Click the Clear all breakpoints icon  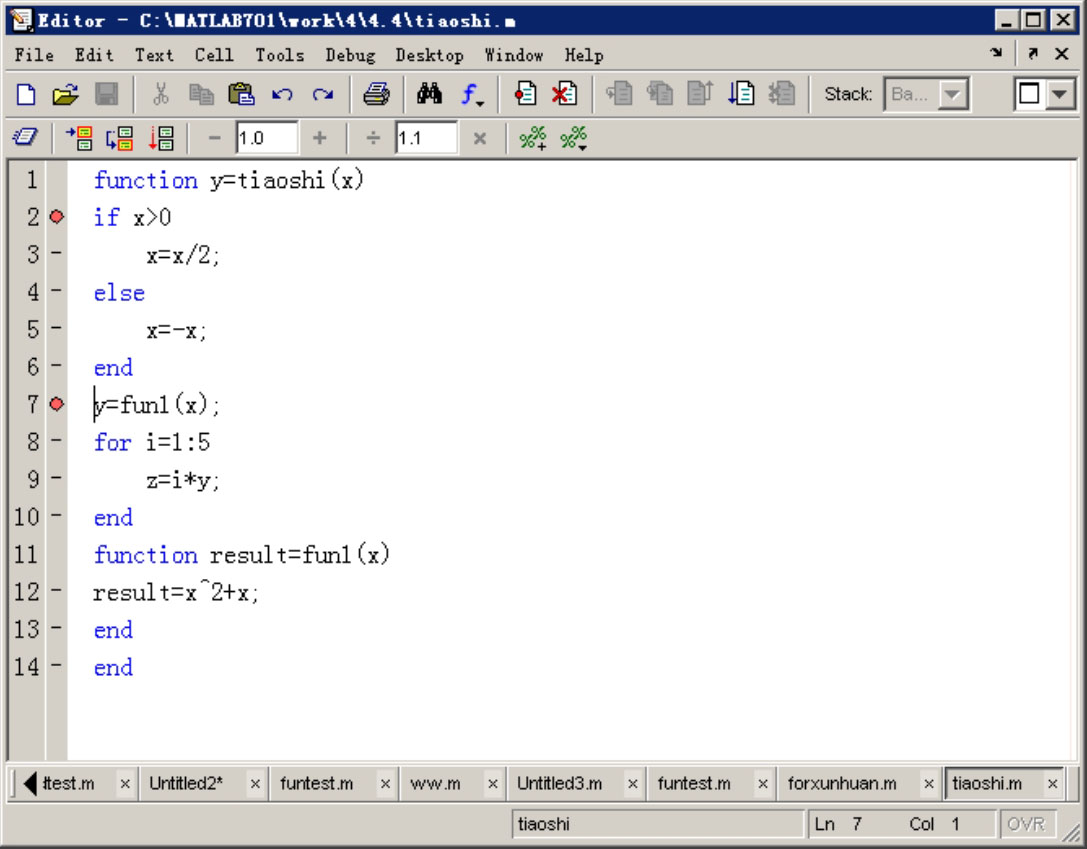tap(565, 95)
